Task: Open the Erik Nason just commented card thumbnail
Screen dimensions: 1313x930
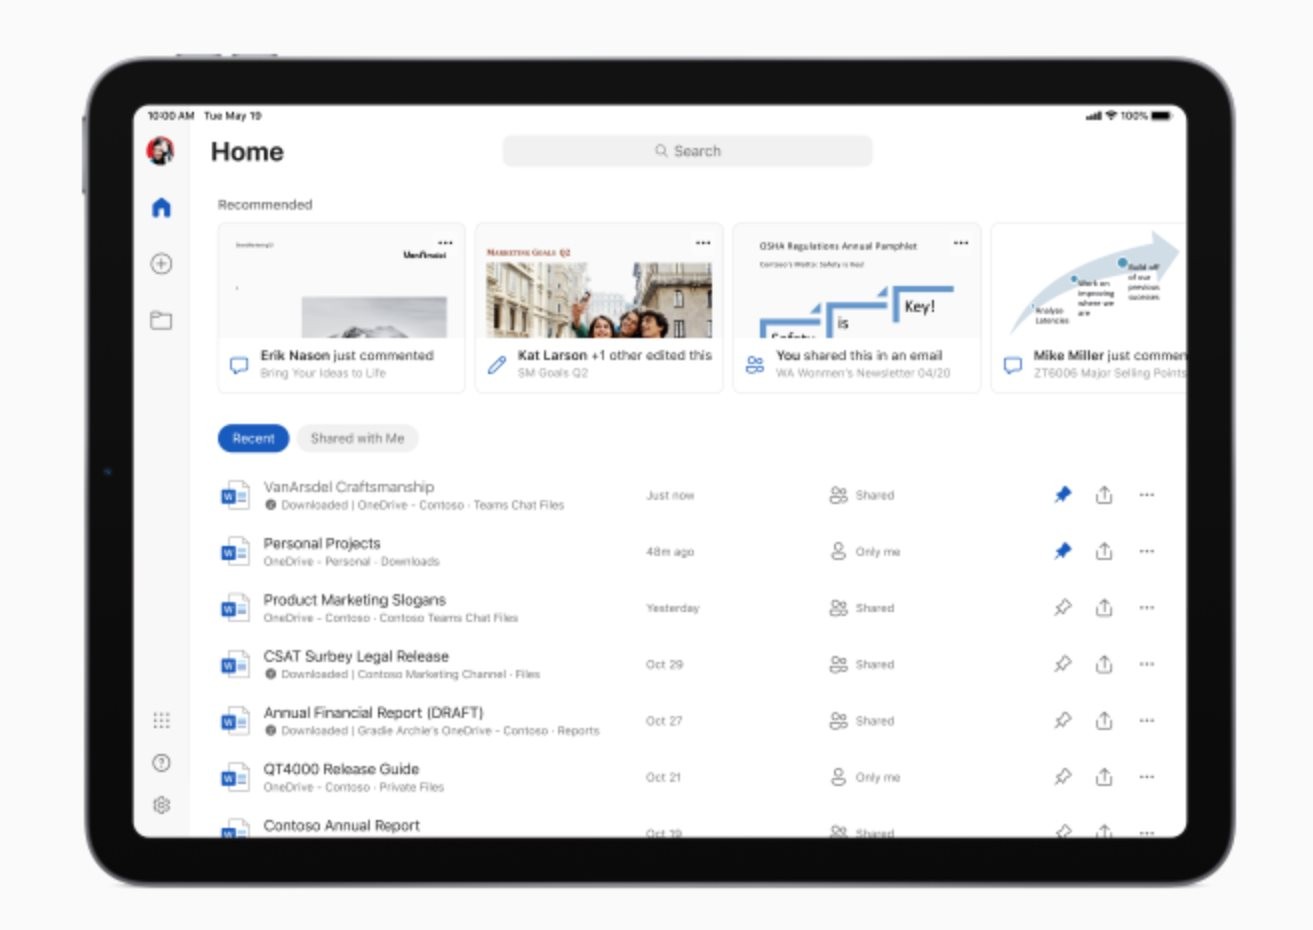Action: click(x=341, y=281)
